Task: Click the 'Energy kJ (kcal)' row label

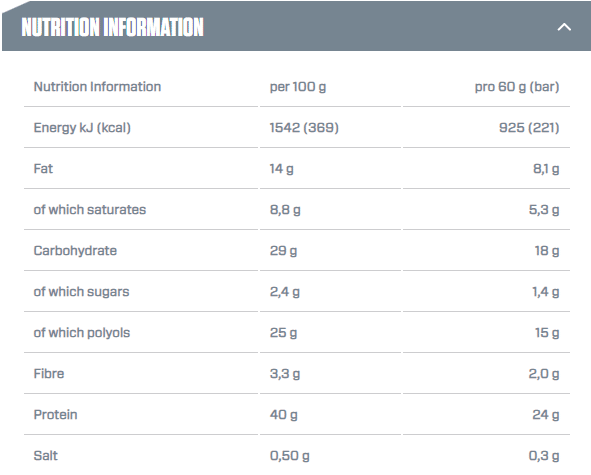Action: coord(82,128)
